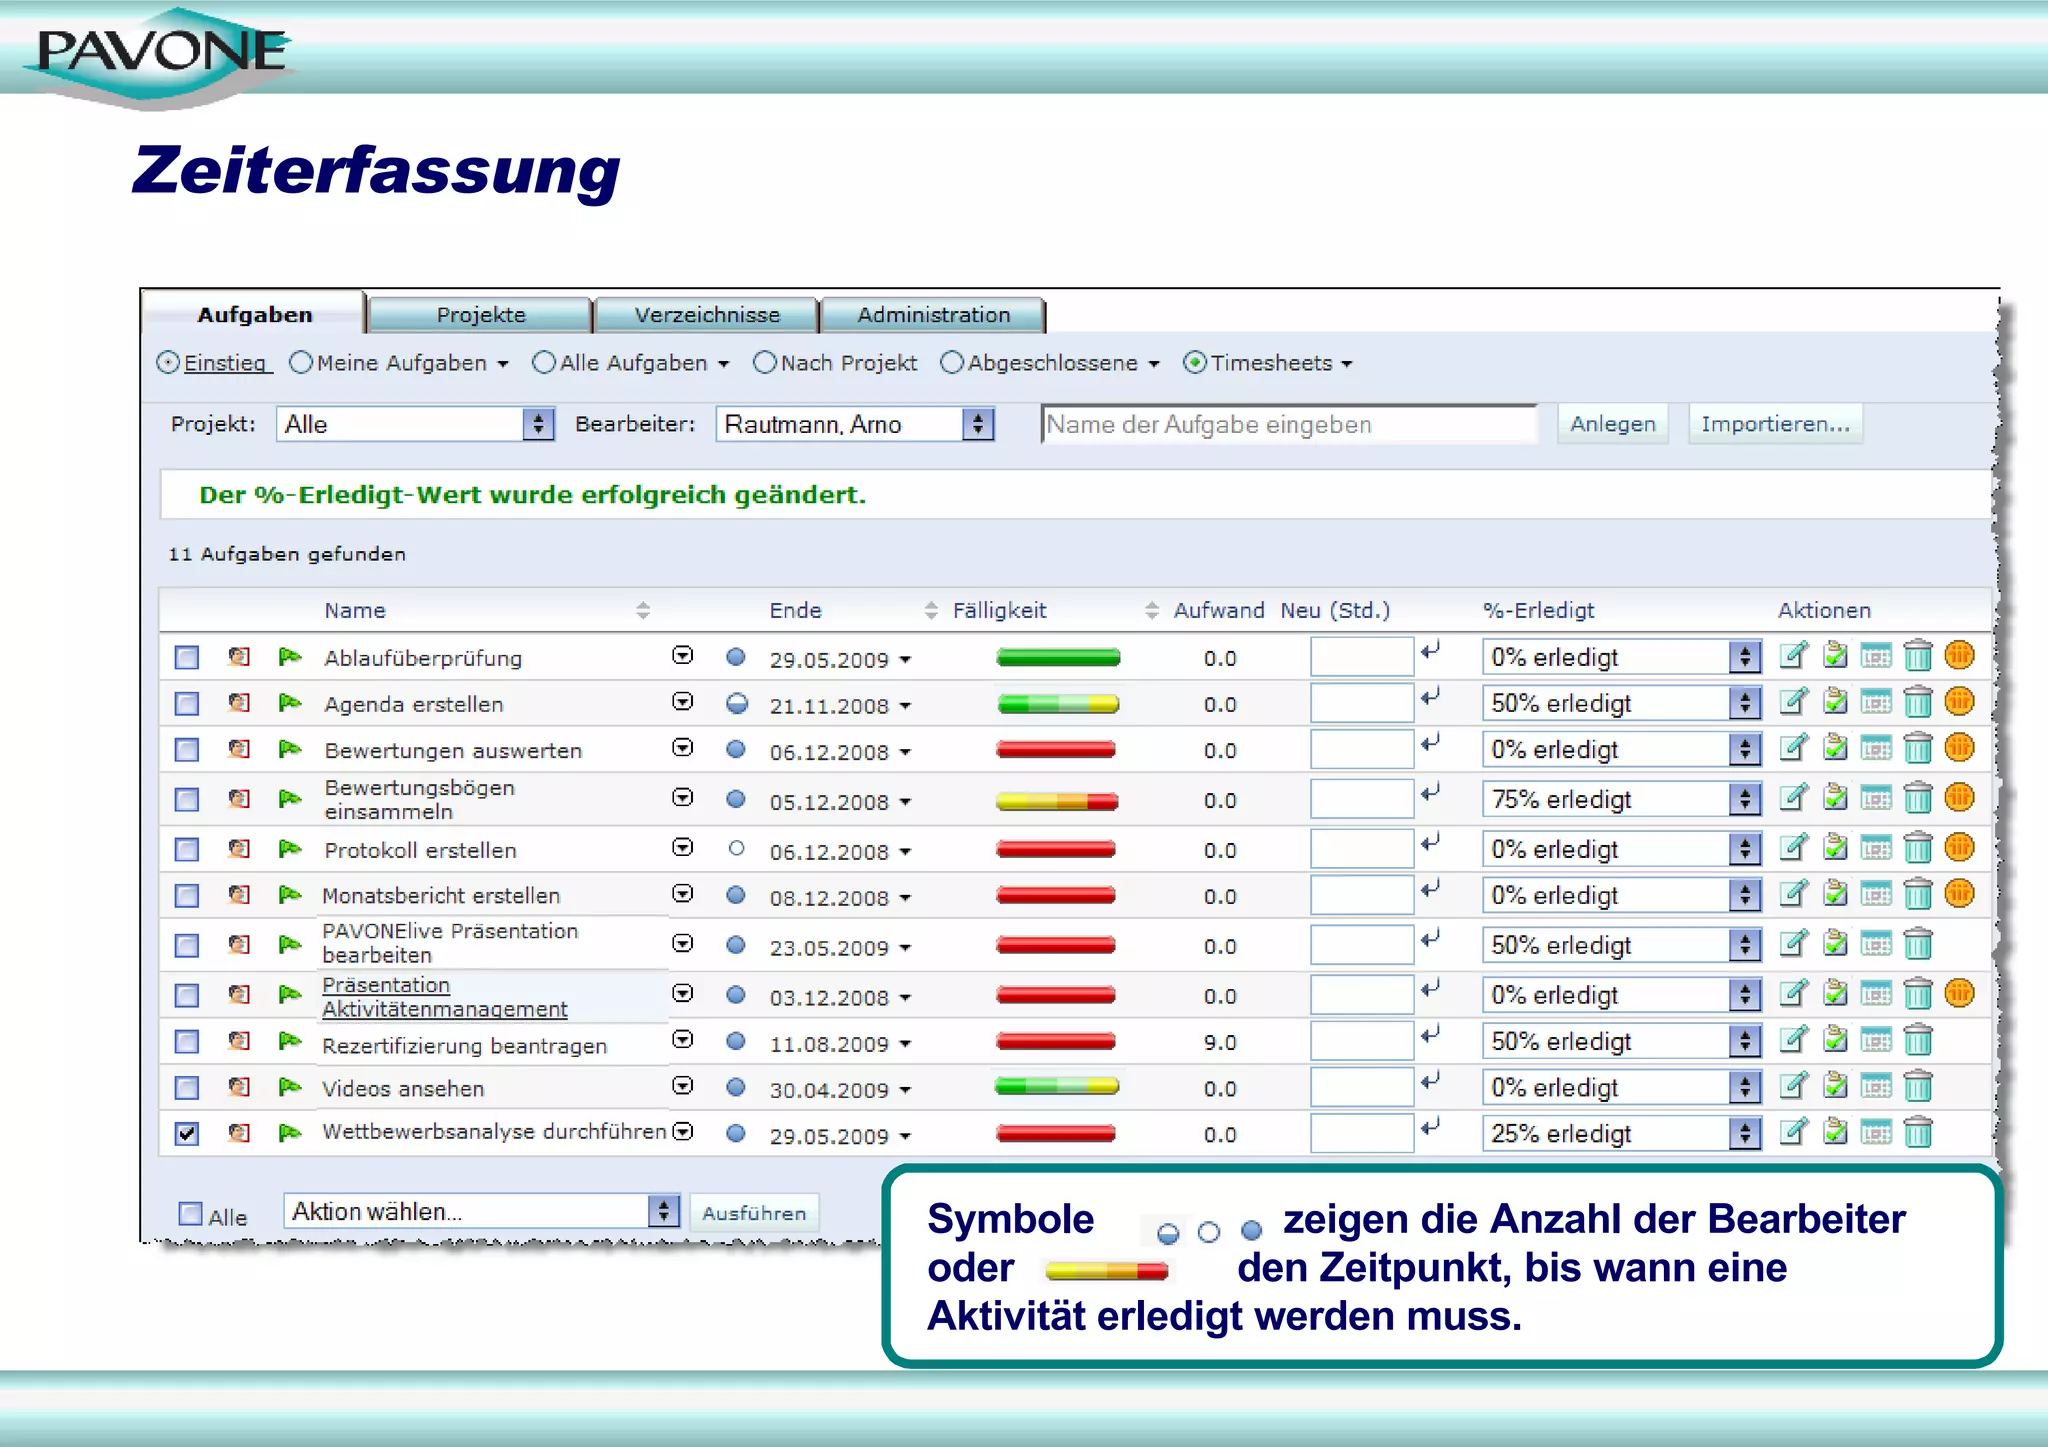Check the Alle select-all checkbox
The width and height of the screenshot is (2048, 1447).
[190, 1214]
